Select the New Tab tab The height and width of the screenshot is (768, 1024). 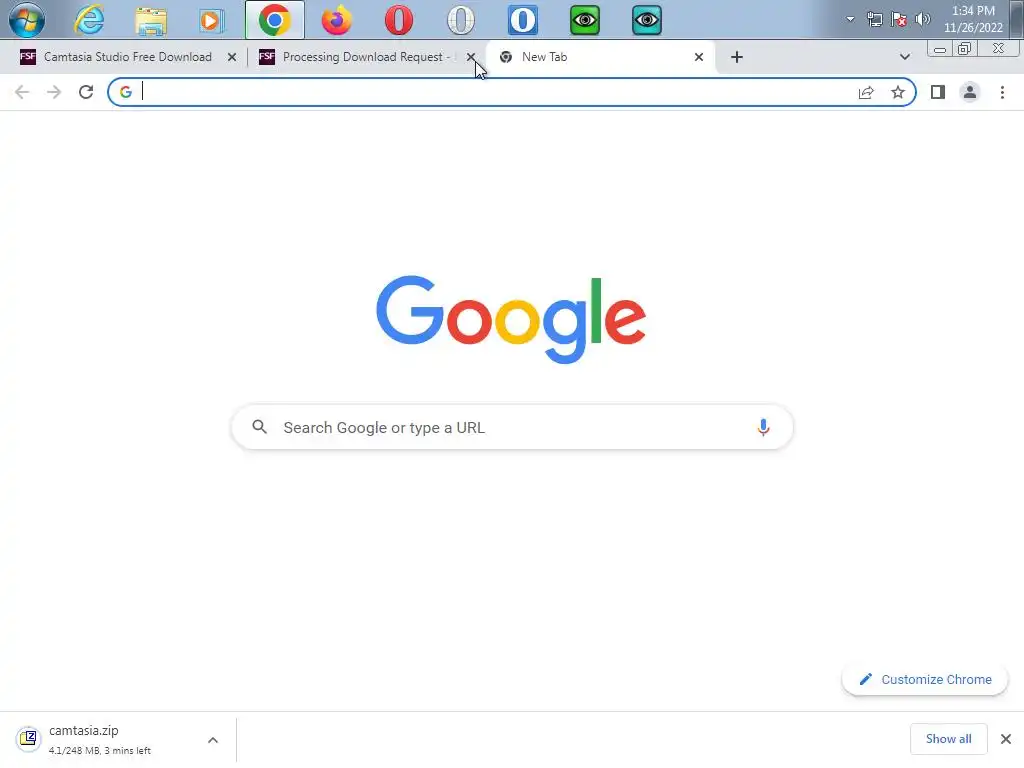(x=601, y=57)
